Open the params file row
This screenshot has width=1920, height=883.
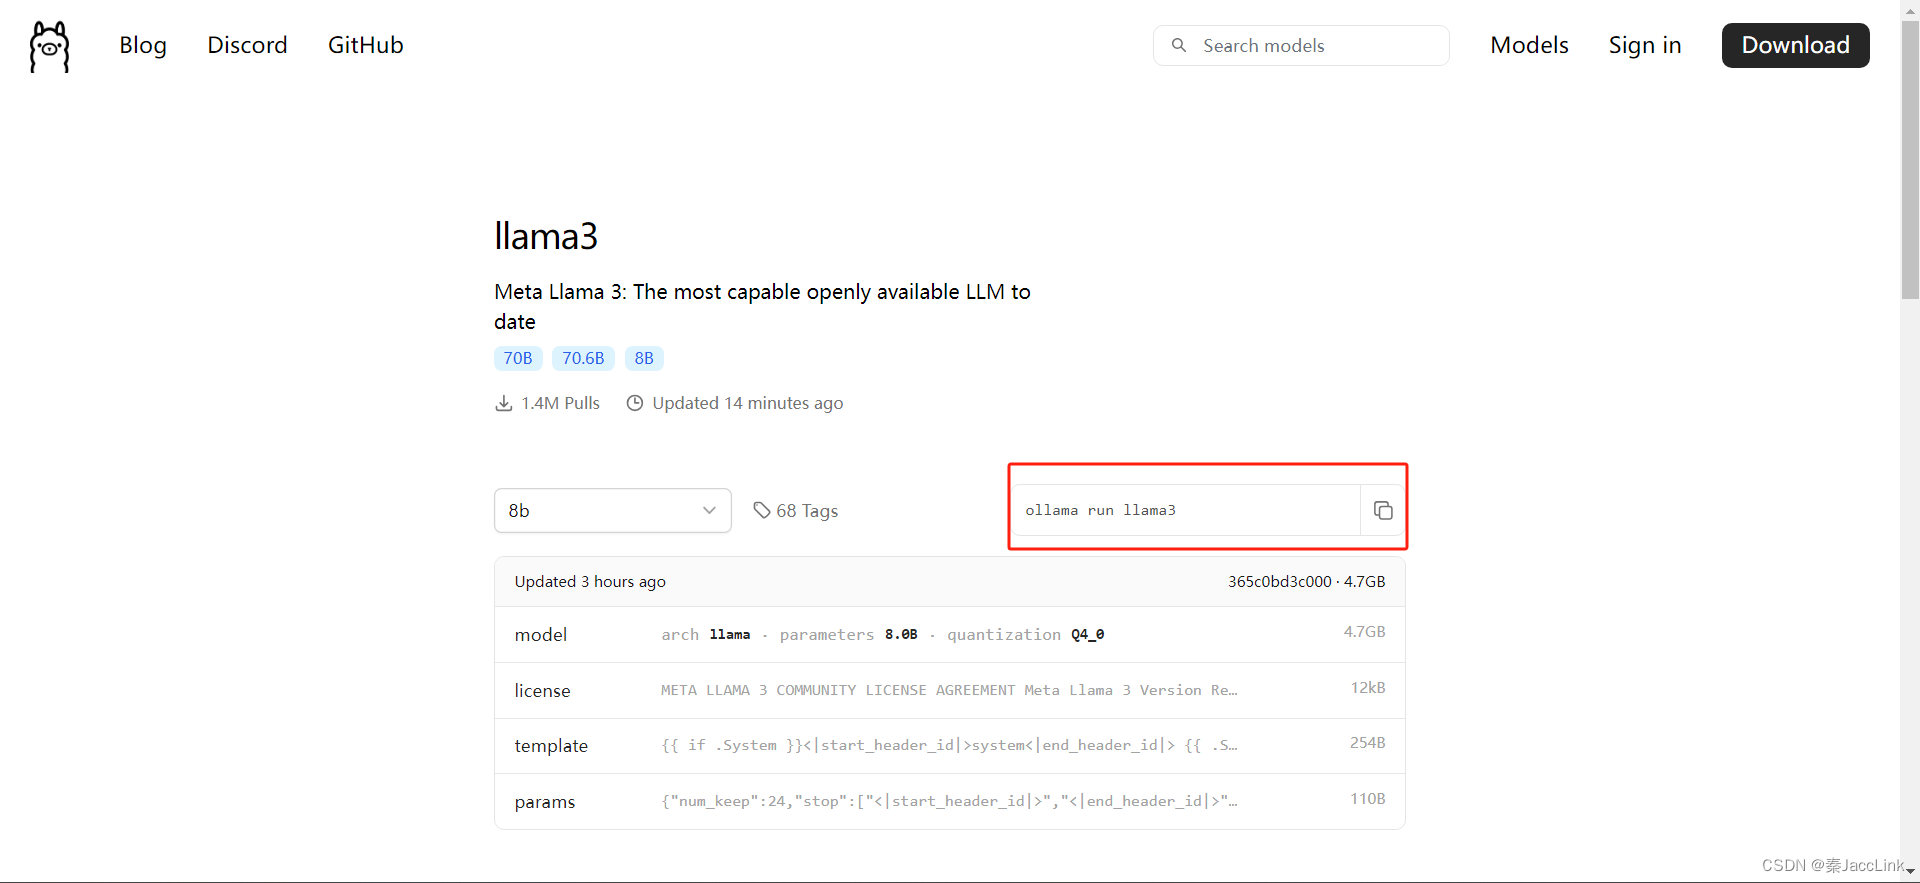[x=950, y=801]
